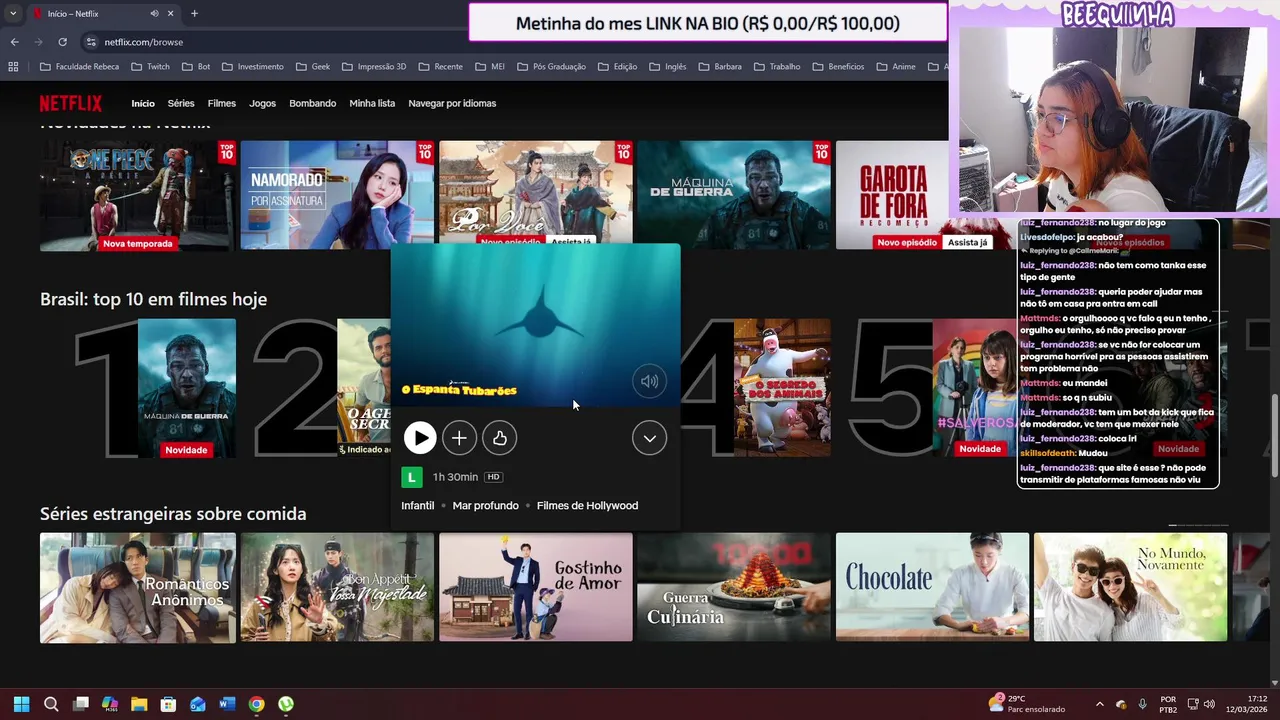Screen dimensions: 1280x720
Task: Open Guerra Culinária thumbnail
Action: tap(734, 587)
